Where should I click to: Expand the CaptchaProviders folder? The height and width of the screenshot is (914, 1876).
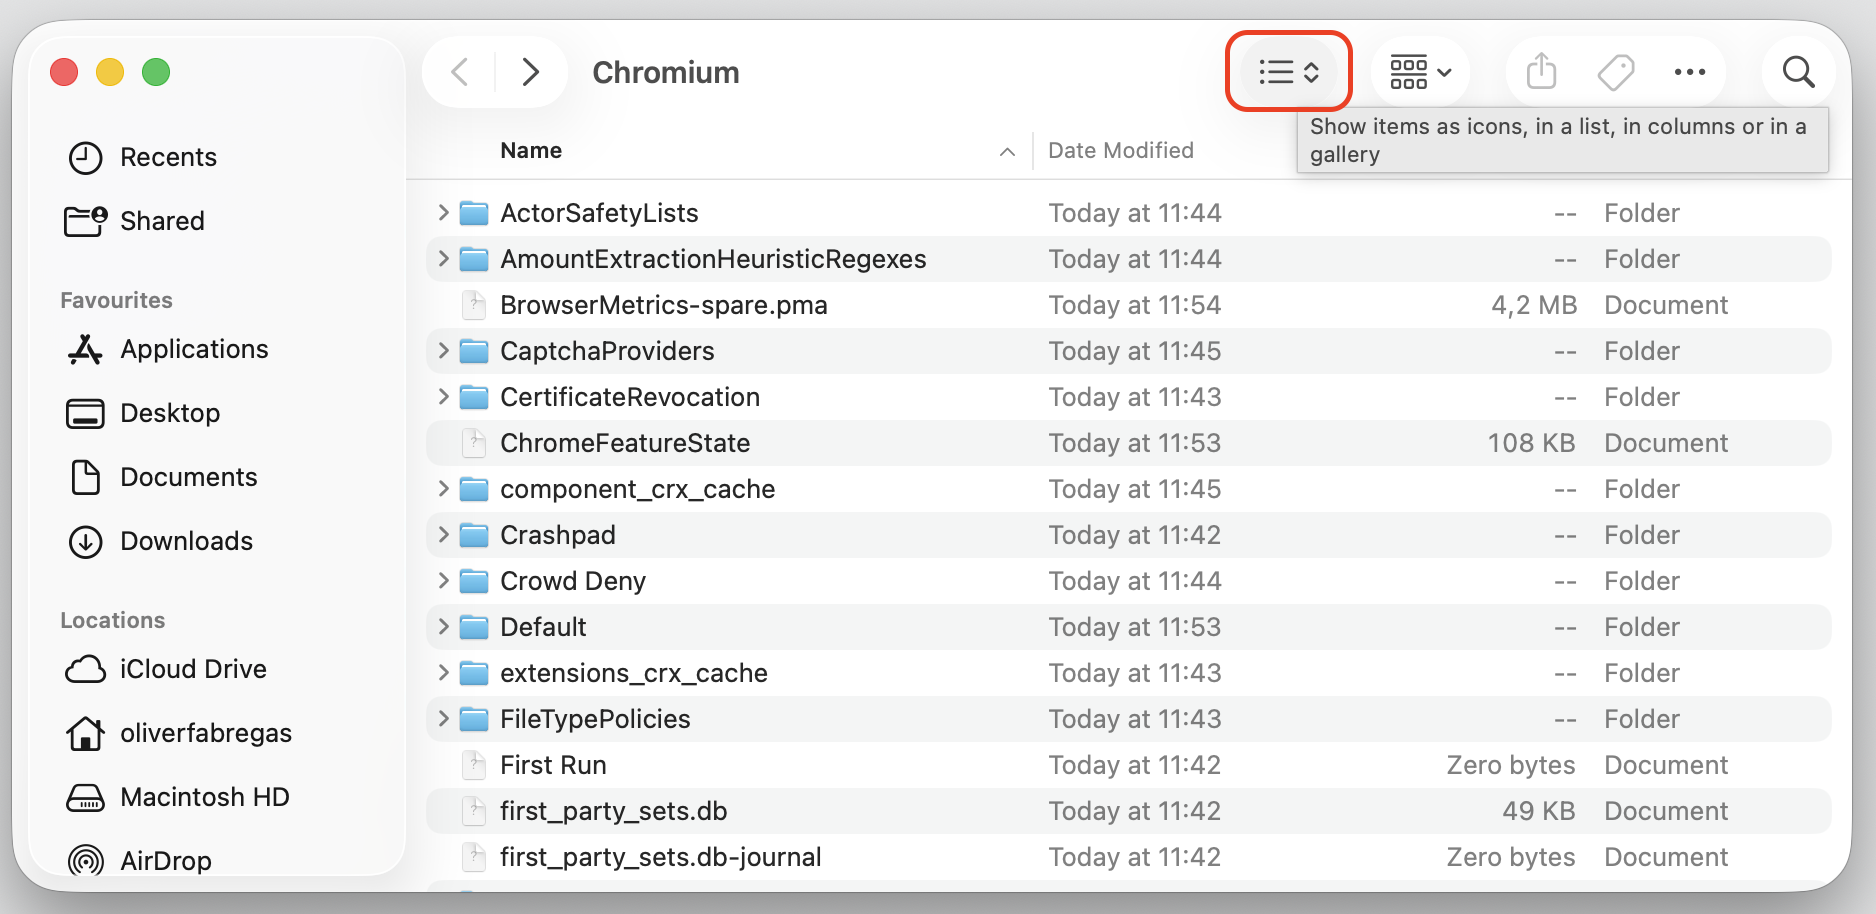tap(443, 351)
